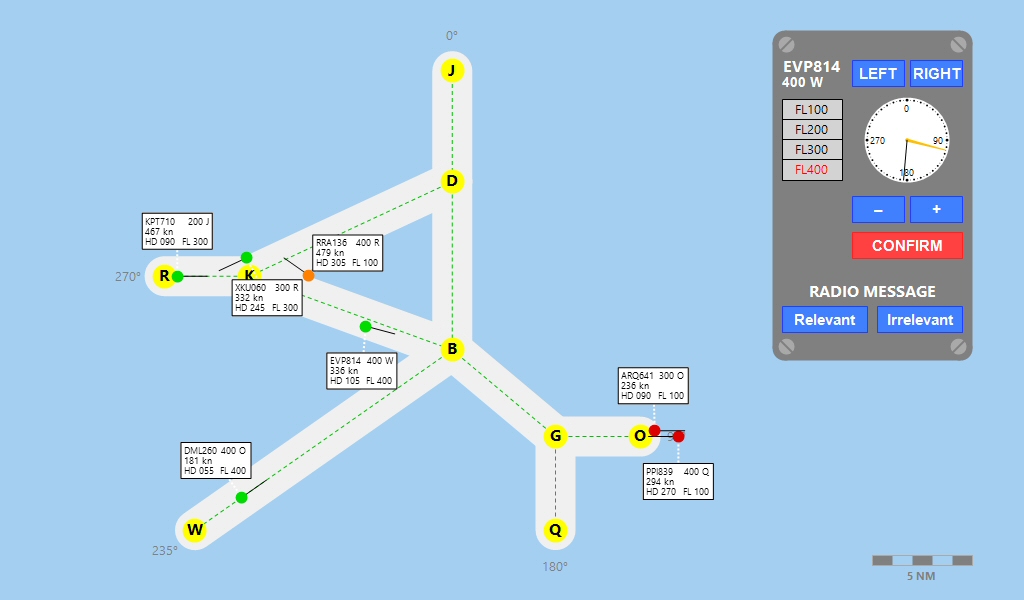Select flight level FL100

coord(812,110)
